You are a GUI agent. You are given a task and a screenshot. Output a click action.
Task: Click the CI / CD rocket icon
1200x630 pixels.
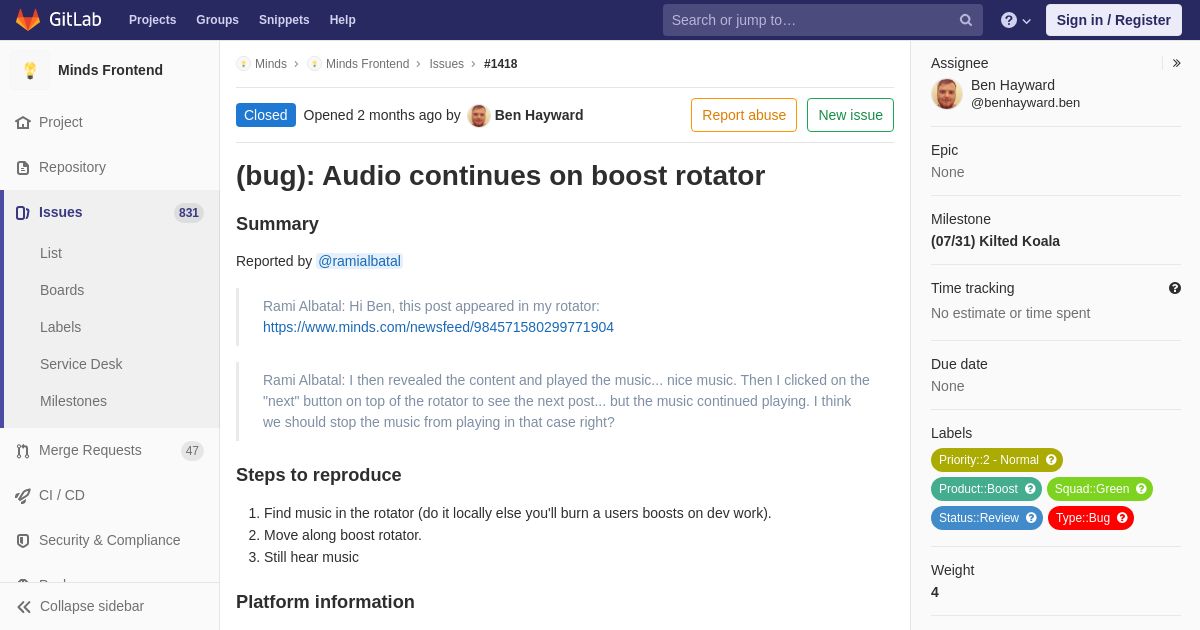[23, 496]
